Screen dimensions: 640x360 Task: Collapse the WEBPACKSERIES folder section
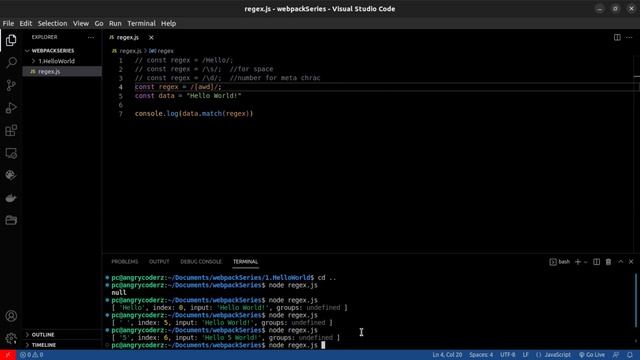(52, 51)
